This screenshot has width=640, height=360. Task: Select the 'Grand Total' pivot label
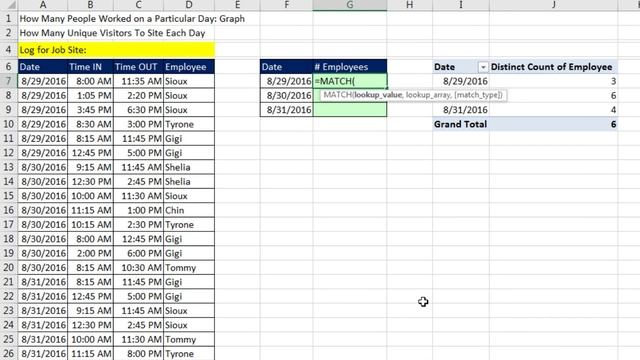460,124
